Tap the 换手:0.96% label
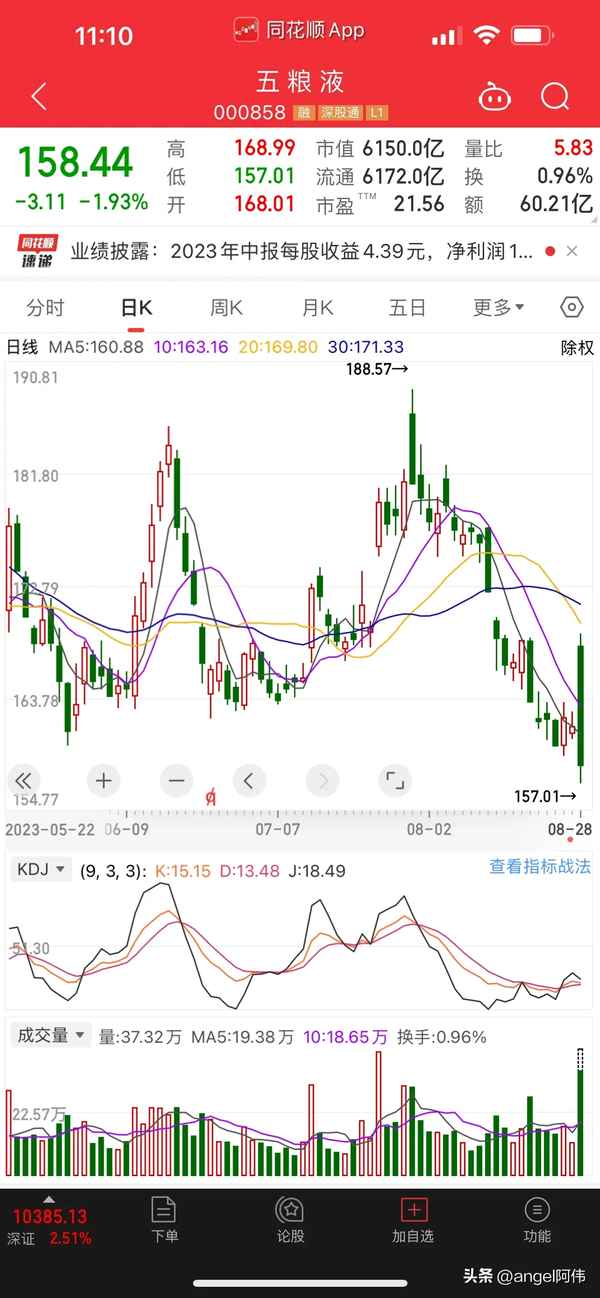Screen dimensions: 600x1298 [x=442, y=1037]
